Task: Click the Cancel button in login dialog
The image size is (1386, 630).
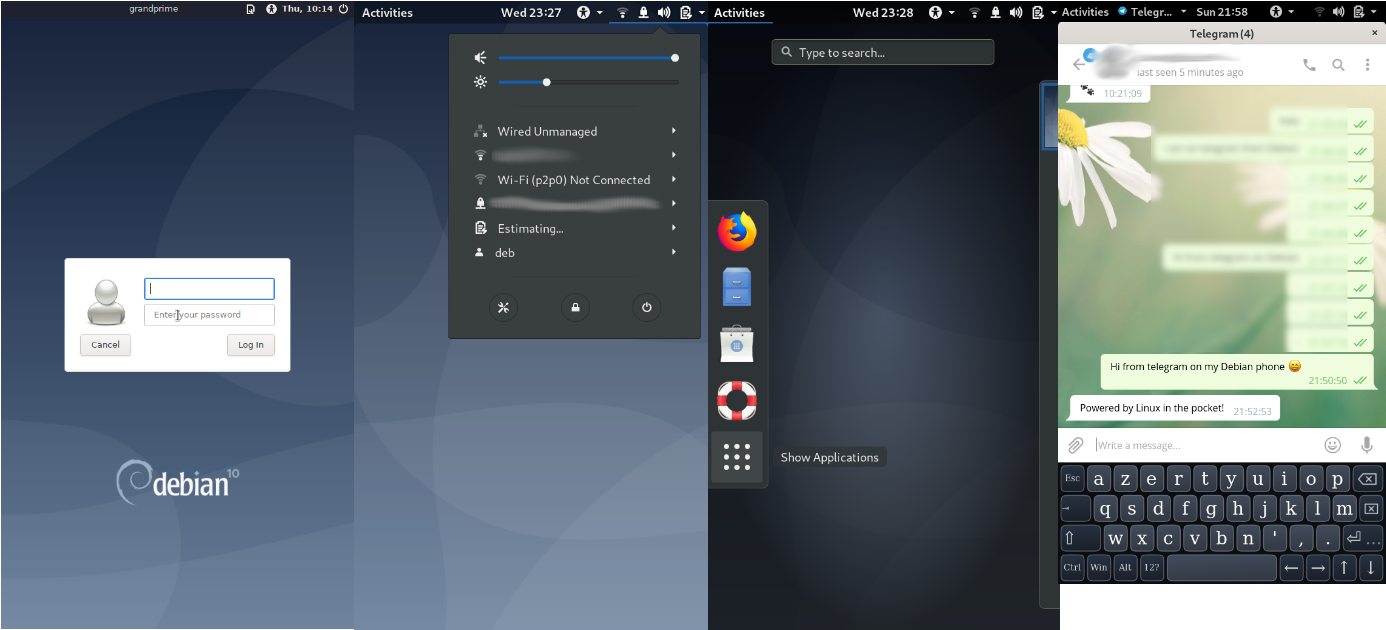Action: coord(105,344)
